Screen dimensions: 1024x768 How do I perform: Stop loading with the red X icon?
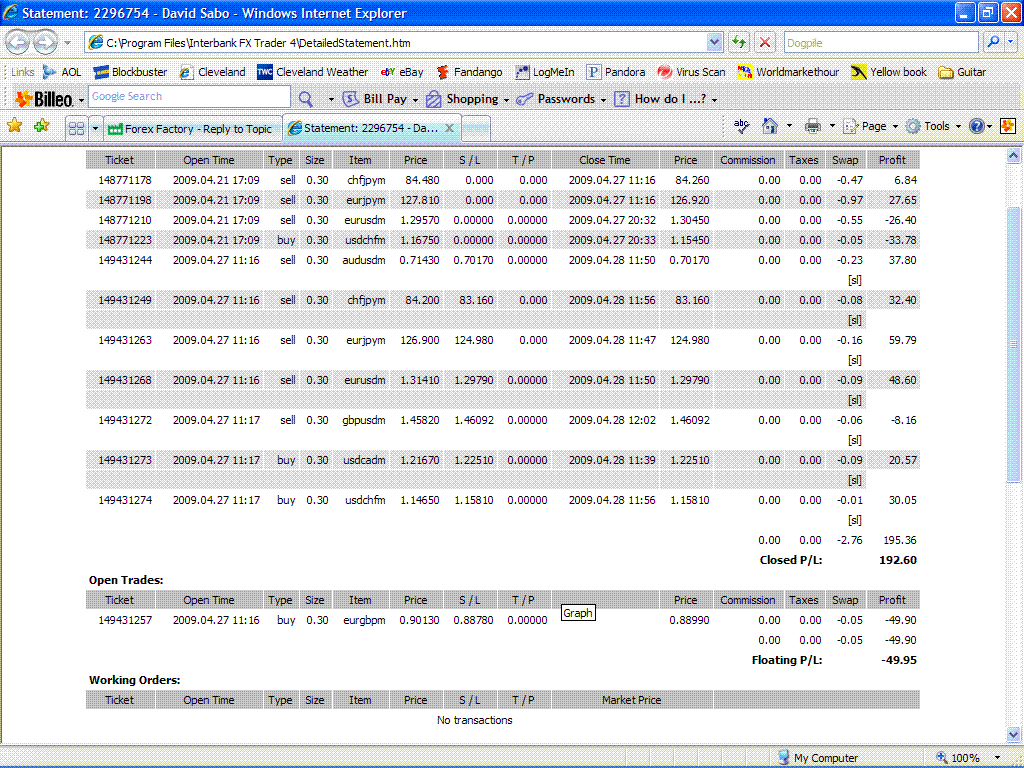click(x=765, y=42)
